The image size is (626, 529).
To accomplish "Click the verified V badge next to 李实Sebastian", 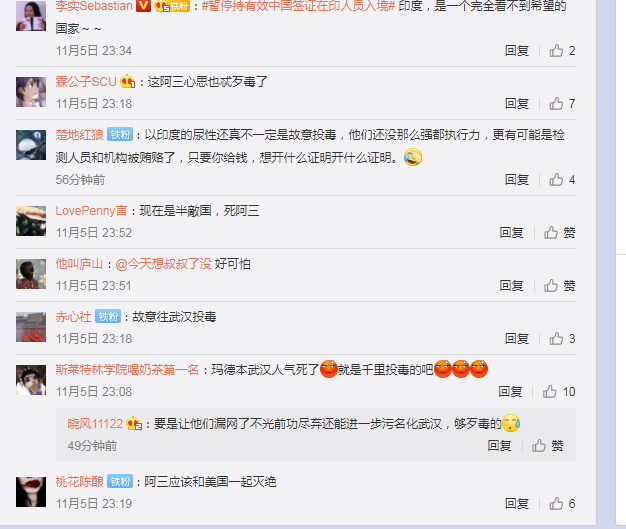I will click(x=143, y=6).
